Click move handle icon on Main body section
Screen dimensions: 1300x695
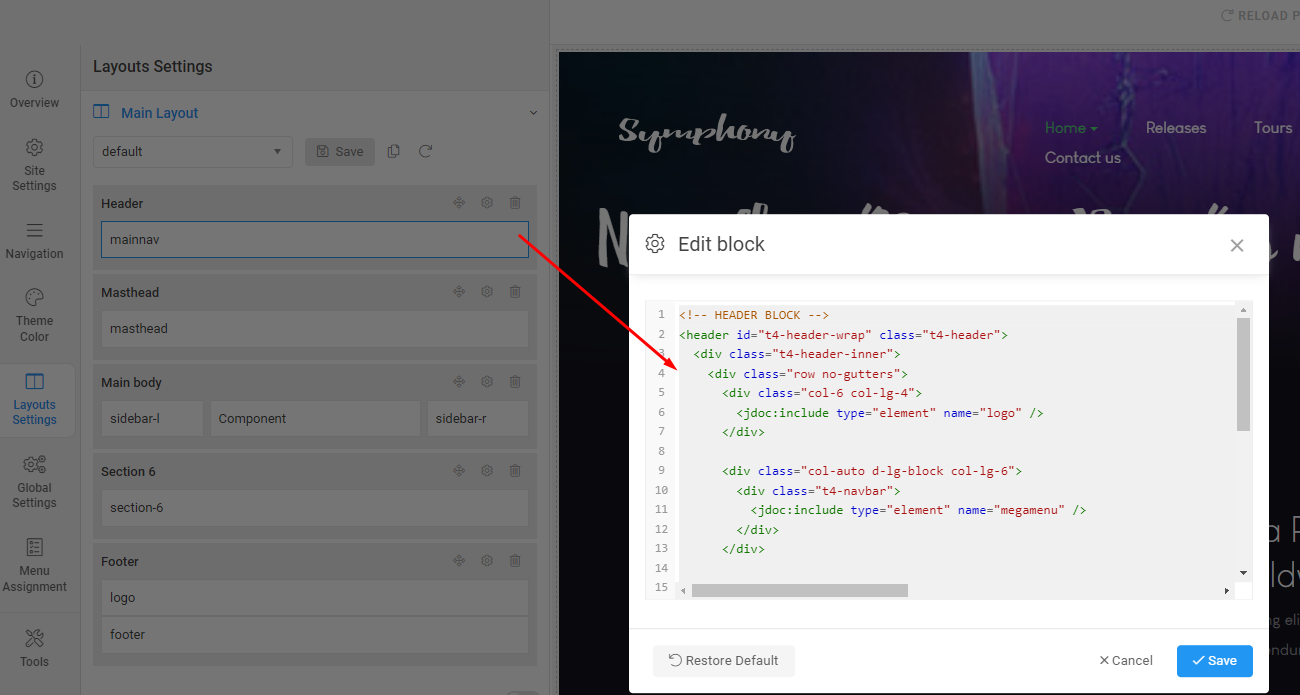tap(459, 382)
